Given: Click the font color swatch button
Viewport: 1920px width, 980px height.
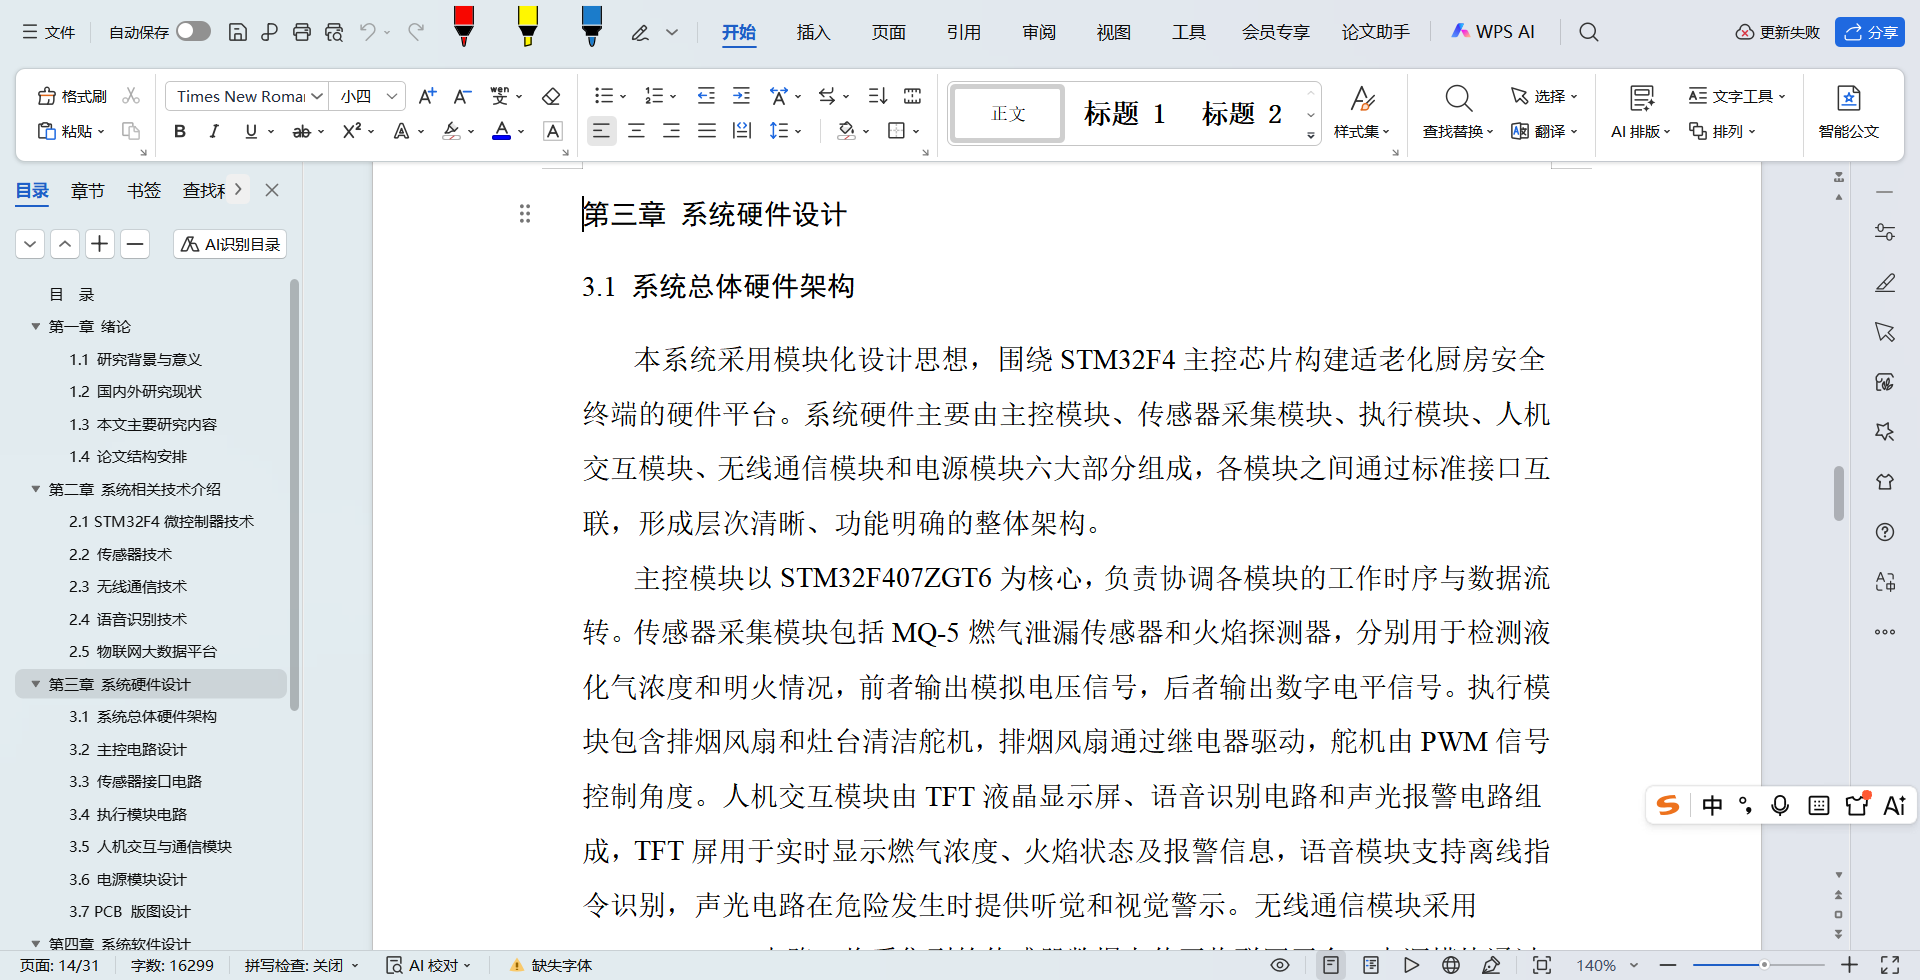Looking at the screenshot, I should click(502, 131).
